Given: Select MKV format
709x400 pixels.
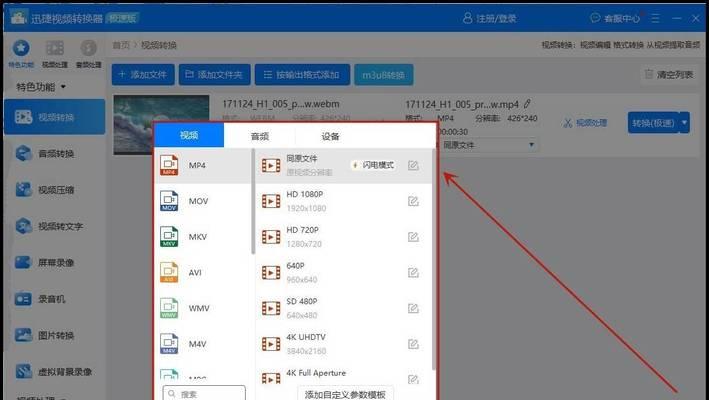Looking at the screenshot, I should (203, 237).
